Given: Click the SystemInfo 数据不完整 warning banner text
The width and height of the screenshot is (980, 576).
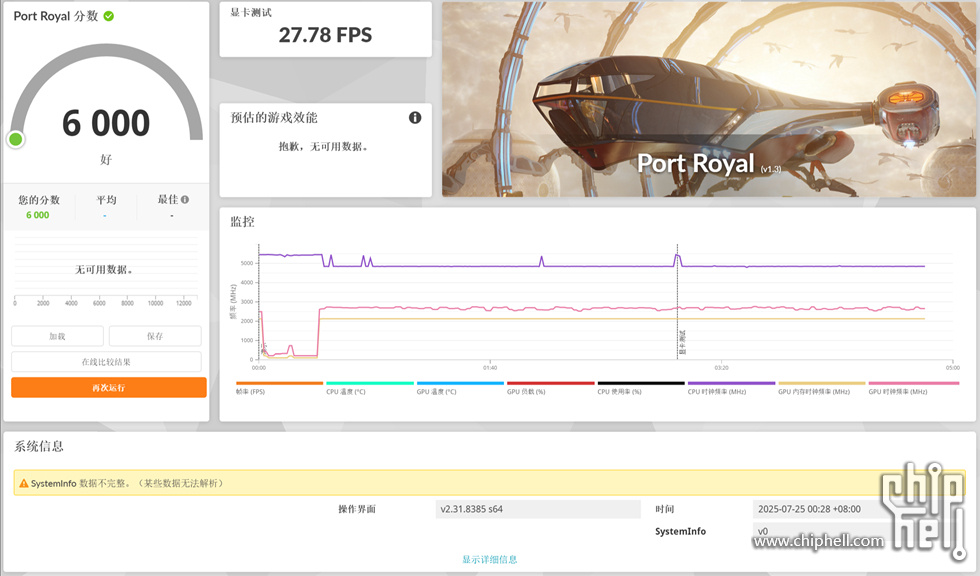Looking at the screenshot, I should point(126,483).
